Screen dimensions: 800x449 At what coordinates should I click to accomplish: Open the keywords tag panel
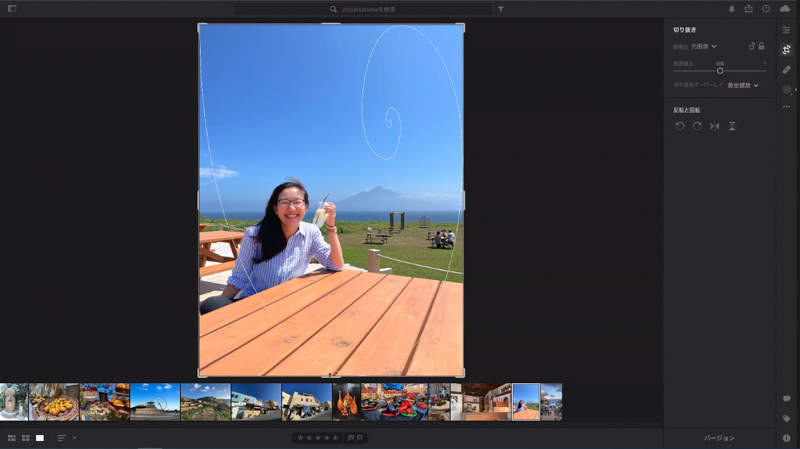(786, 418)
